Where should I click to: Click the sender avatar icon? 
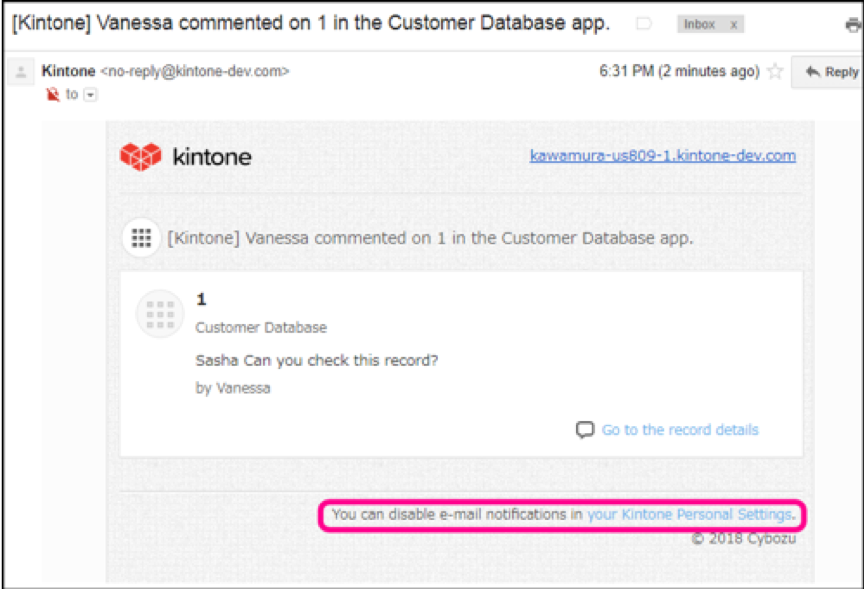coord(20,72)
